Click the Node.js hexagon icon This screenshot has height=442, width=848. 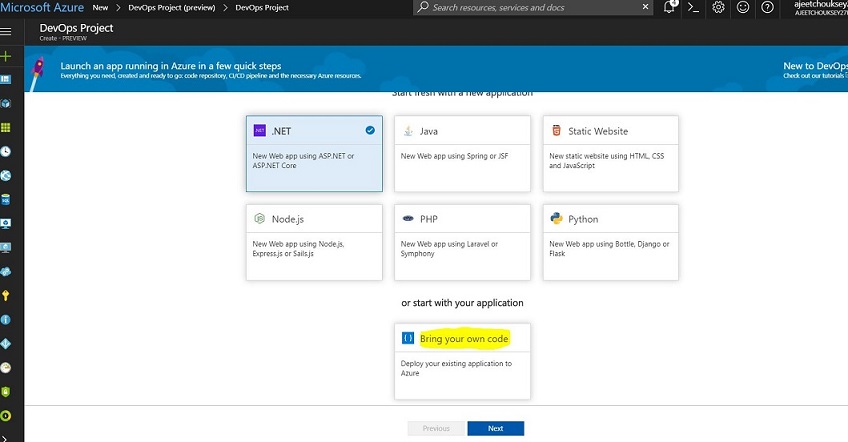pyautogui.click(x=260, y=219)
